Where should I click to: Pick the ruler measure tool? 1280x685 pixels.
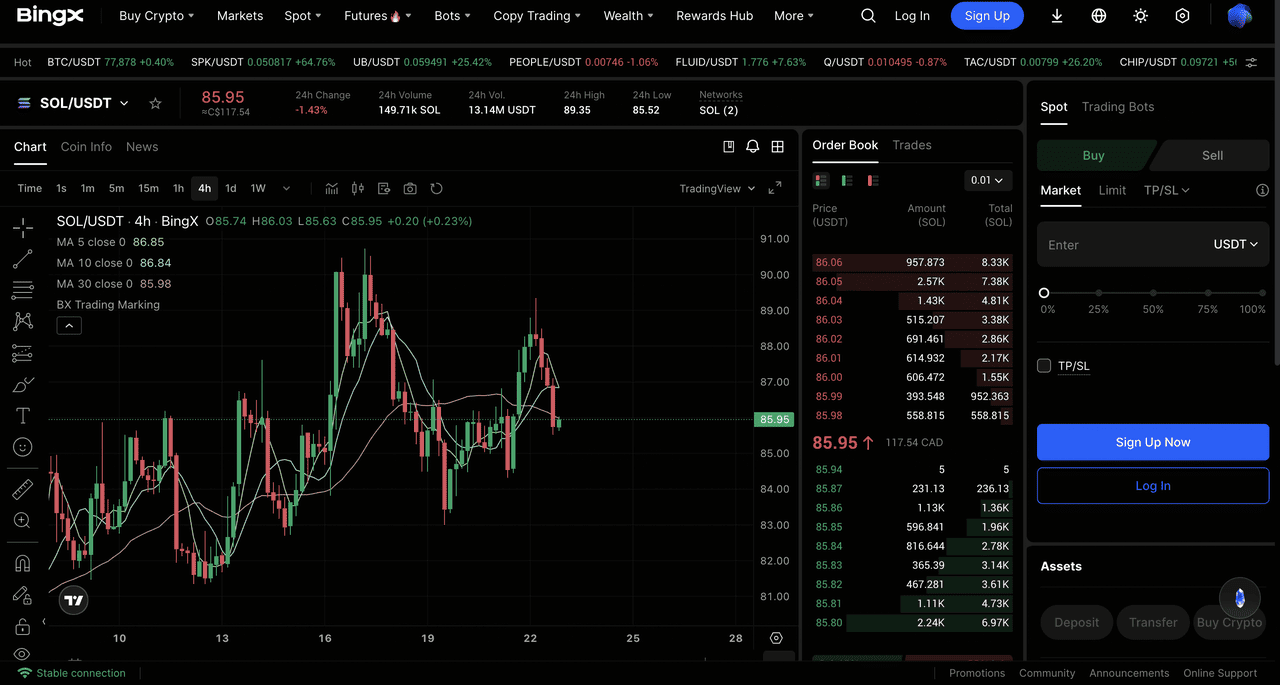pyautogui.click(x=22, y=489)
